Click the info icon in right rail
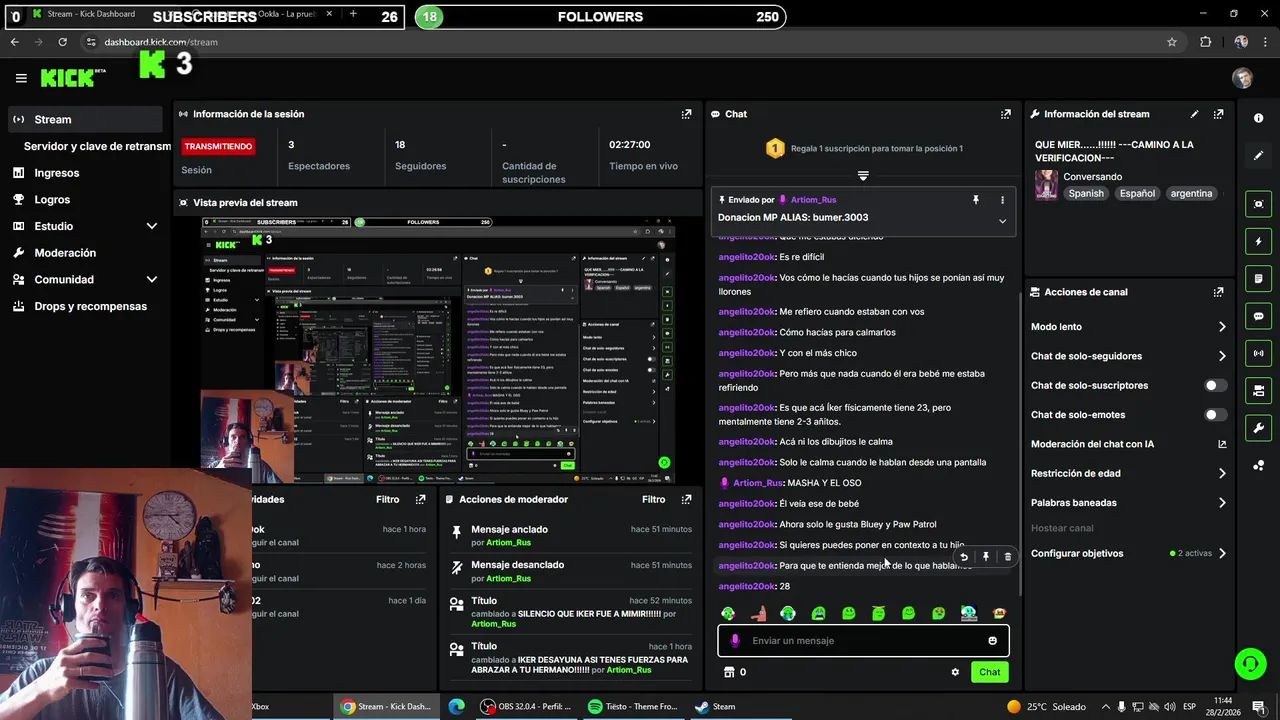 (x=1258, y=118)
